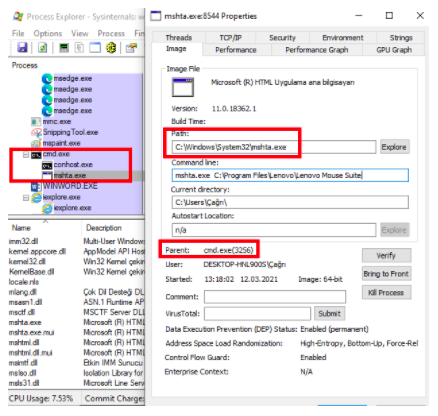Collapse the cmd.exe tree node
Screen dimensions: 438x416
(26, 155)
